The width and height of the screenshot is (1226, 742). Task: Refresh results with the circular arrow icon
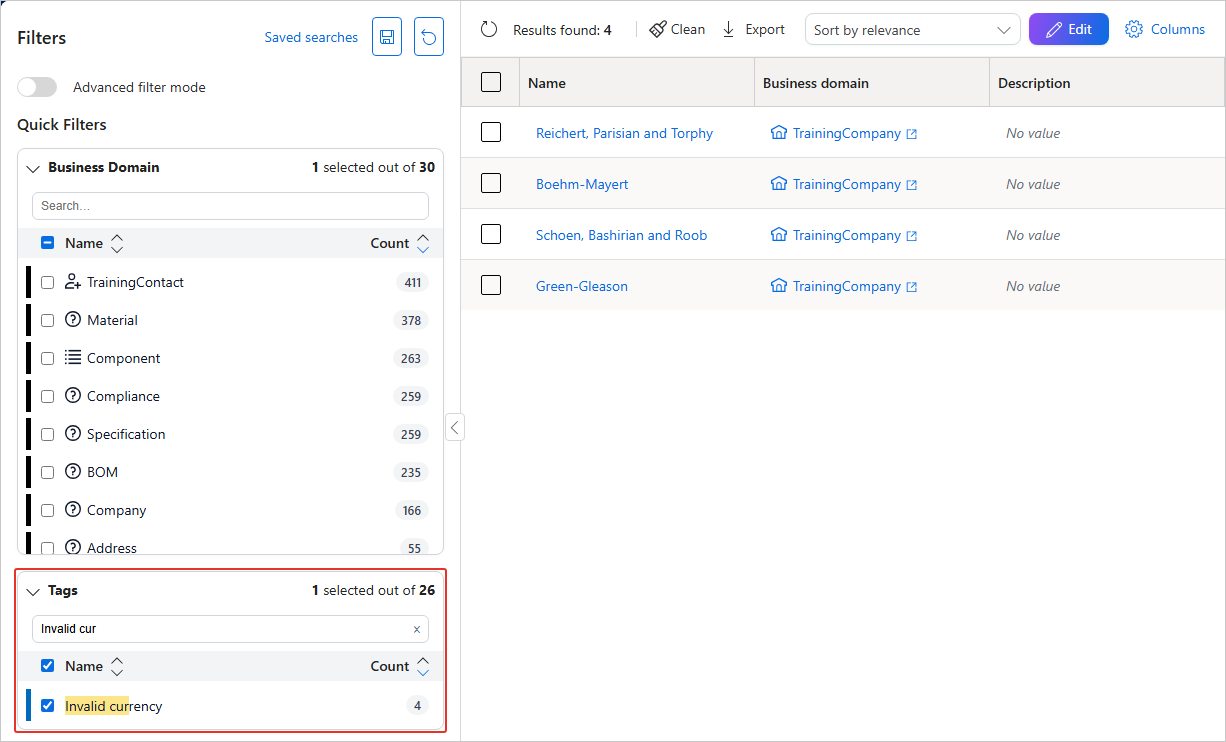point(489,29)
